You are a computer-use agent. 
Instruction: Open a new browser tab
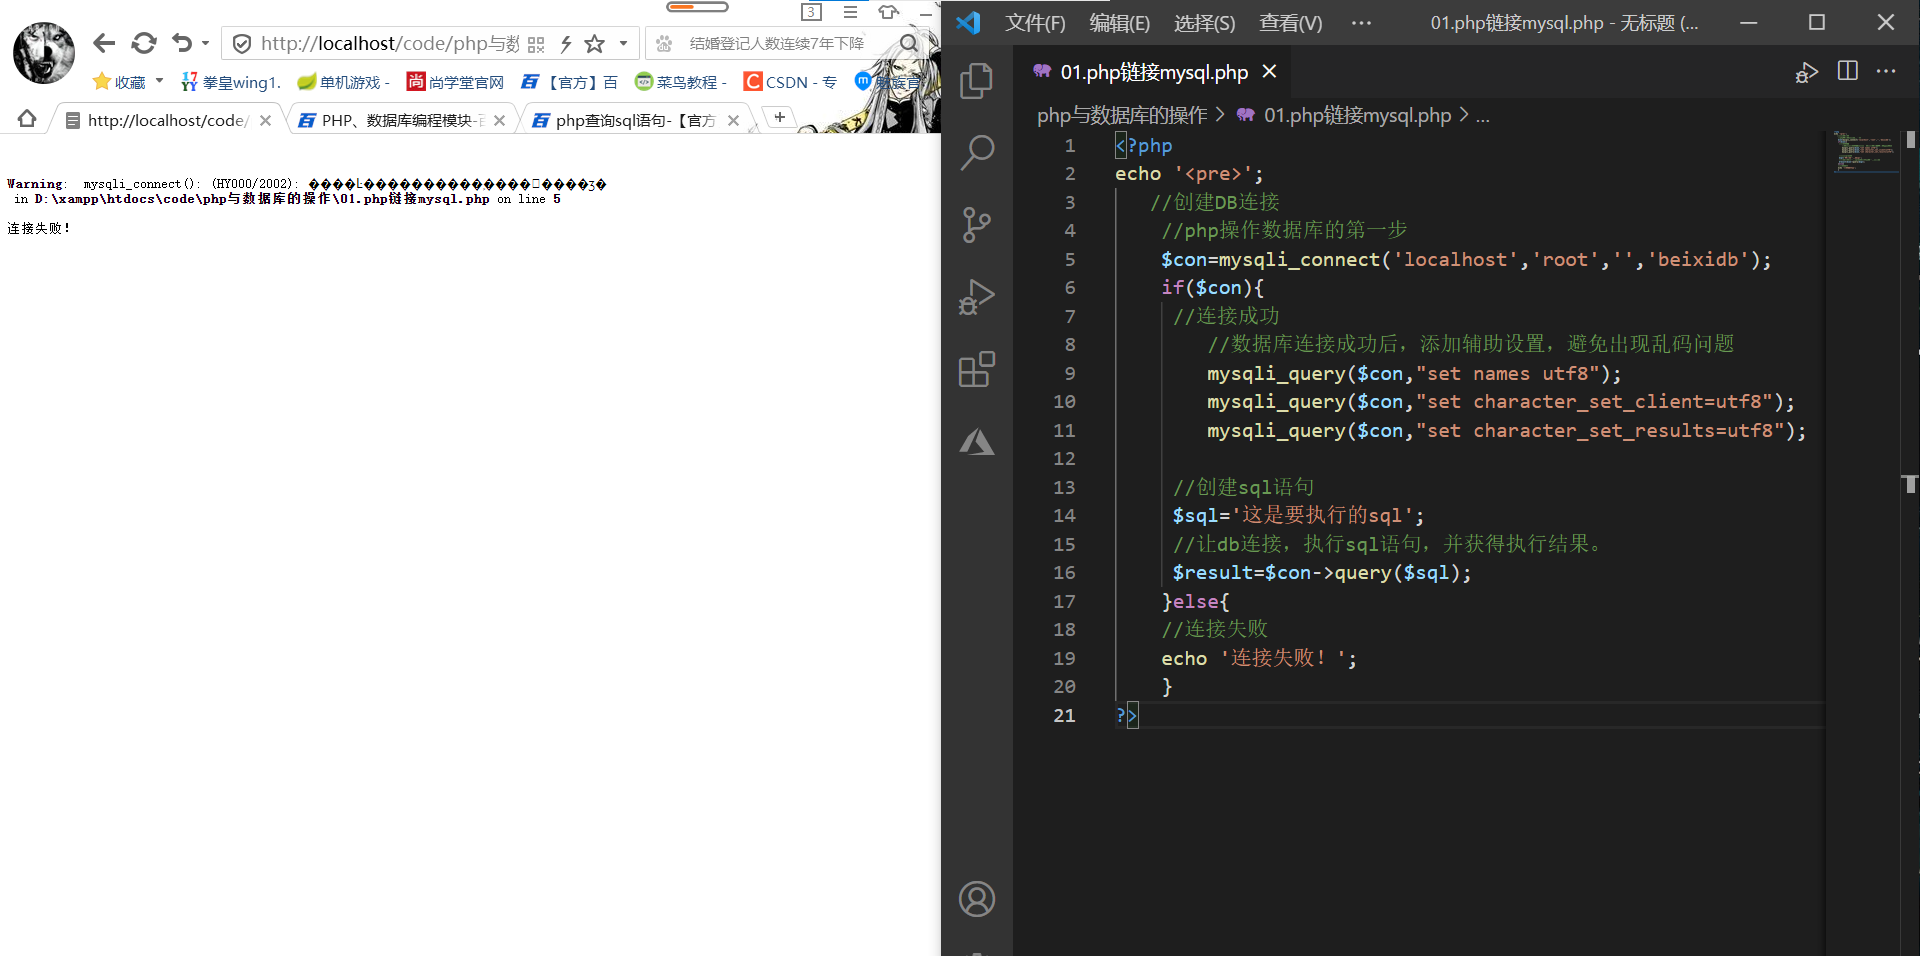pos(779,117)
